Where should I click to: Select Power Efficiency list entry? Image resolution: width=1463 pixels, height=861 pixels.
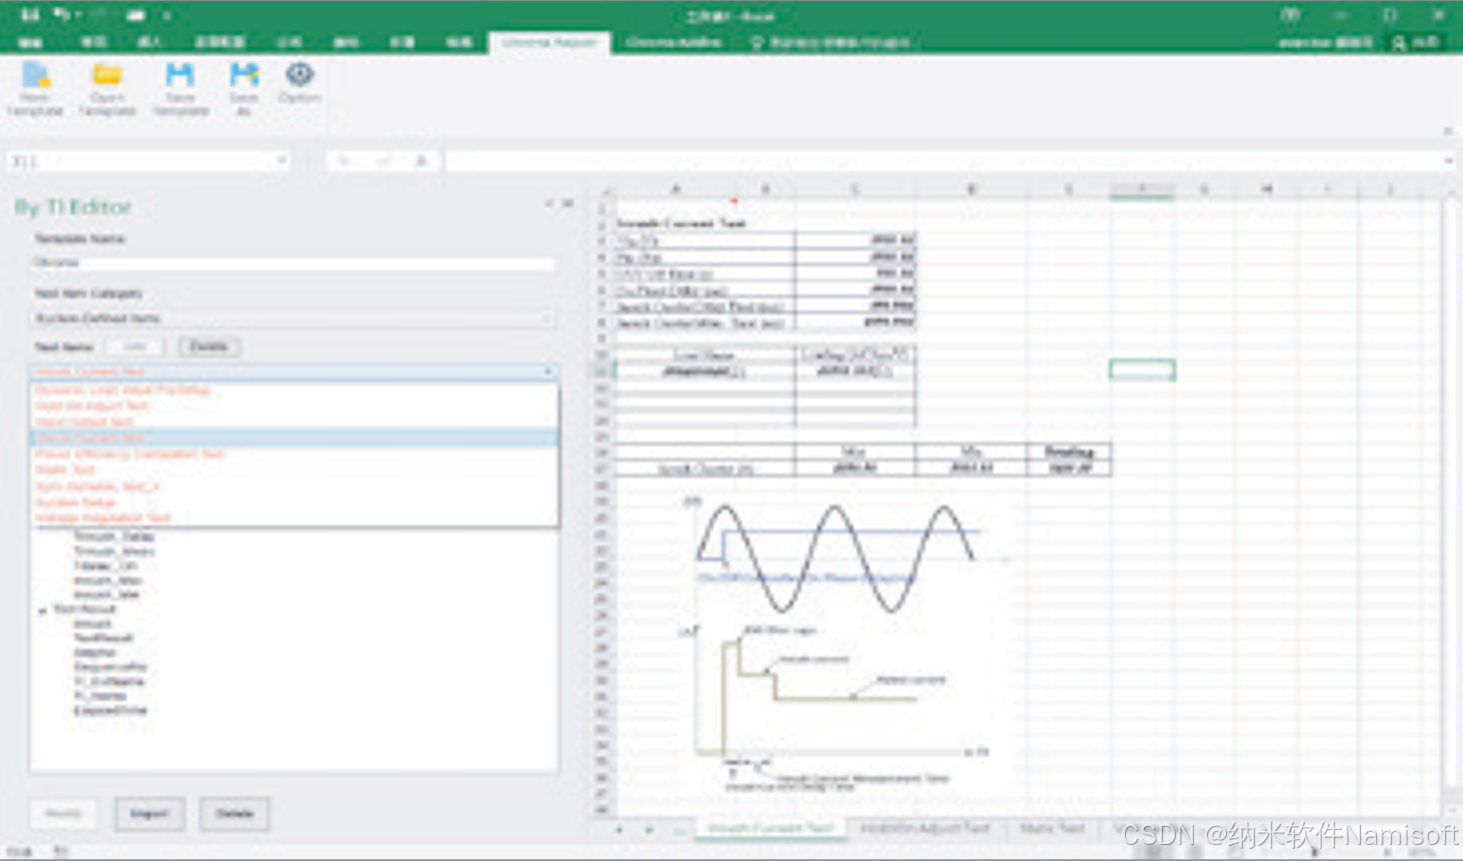[293, 454]
